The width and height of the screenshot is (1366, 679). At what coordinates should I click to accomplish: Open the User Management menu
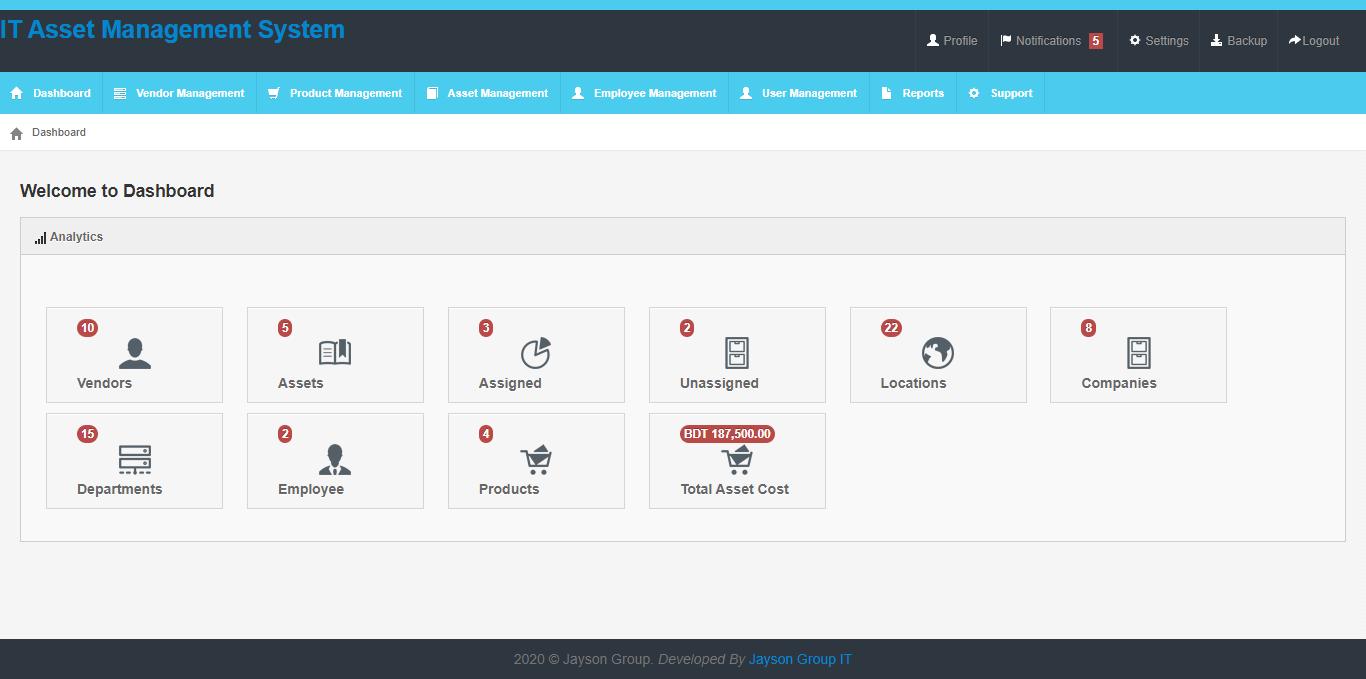799,93
